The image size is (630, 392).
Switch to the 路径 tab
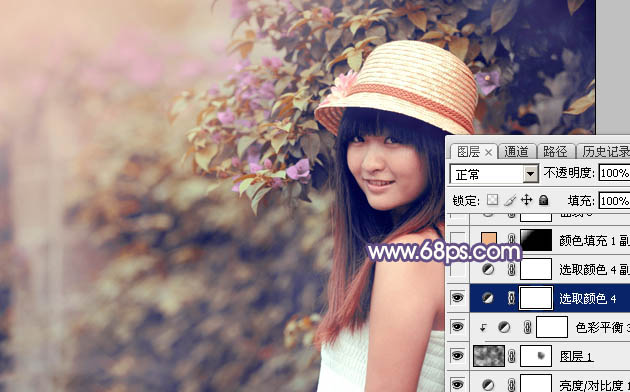[x=555, y=151]
